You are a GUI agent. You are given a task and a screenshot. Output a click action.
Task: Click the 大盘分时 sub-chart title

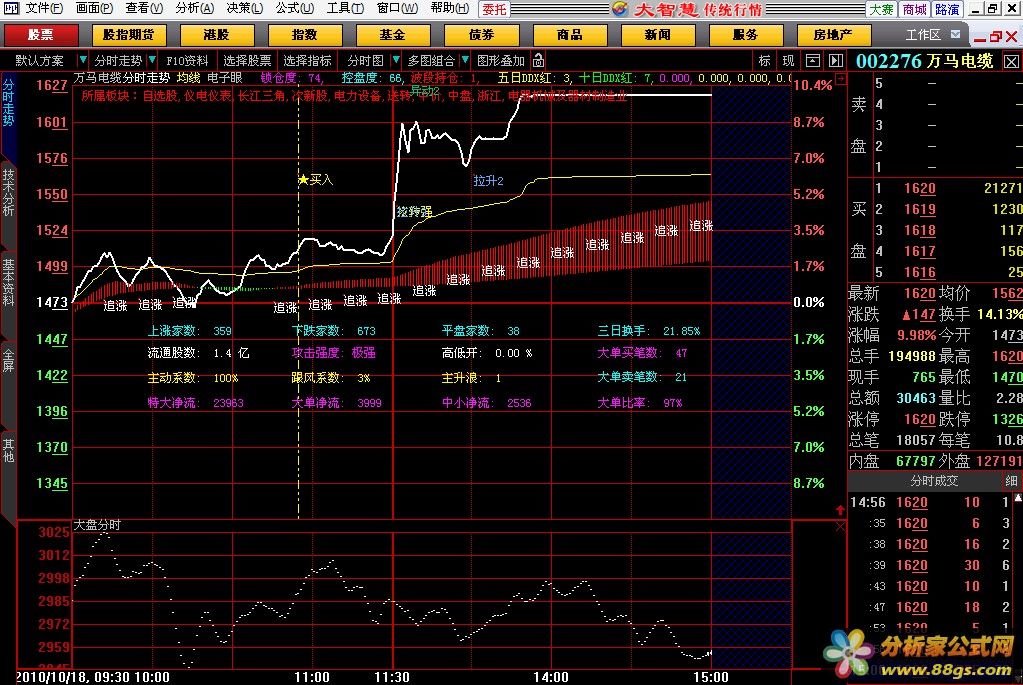[97, 525]
